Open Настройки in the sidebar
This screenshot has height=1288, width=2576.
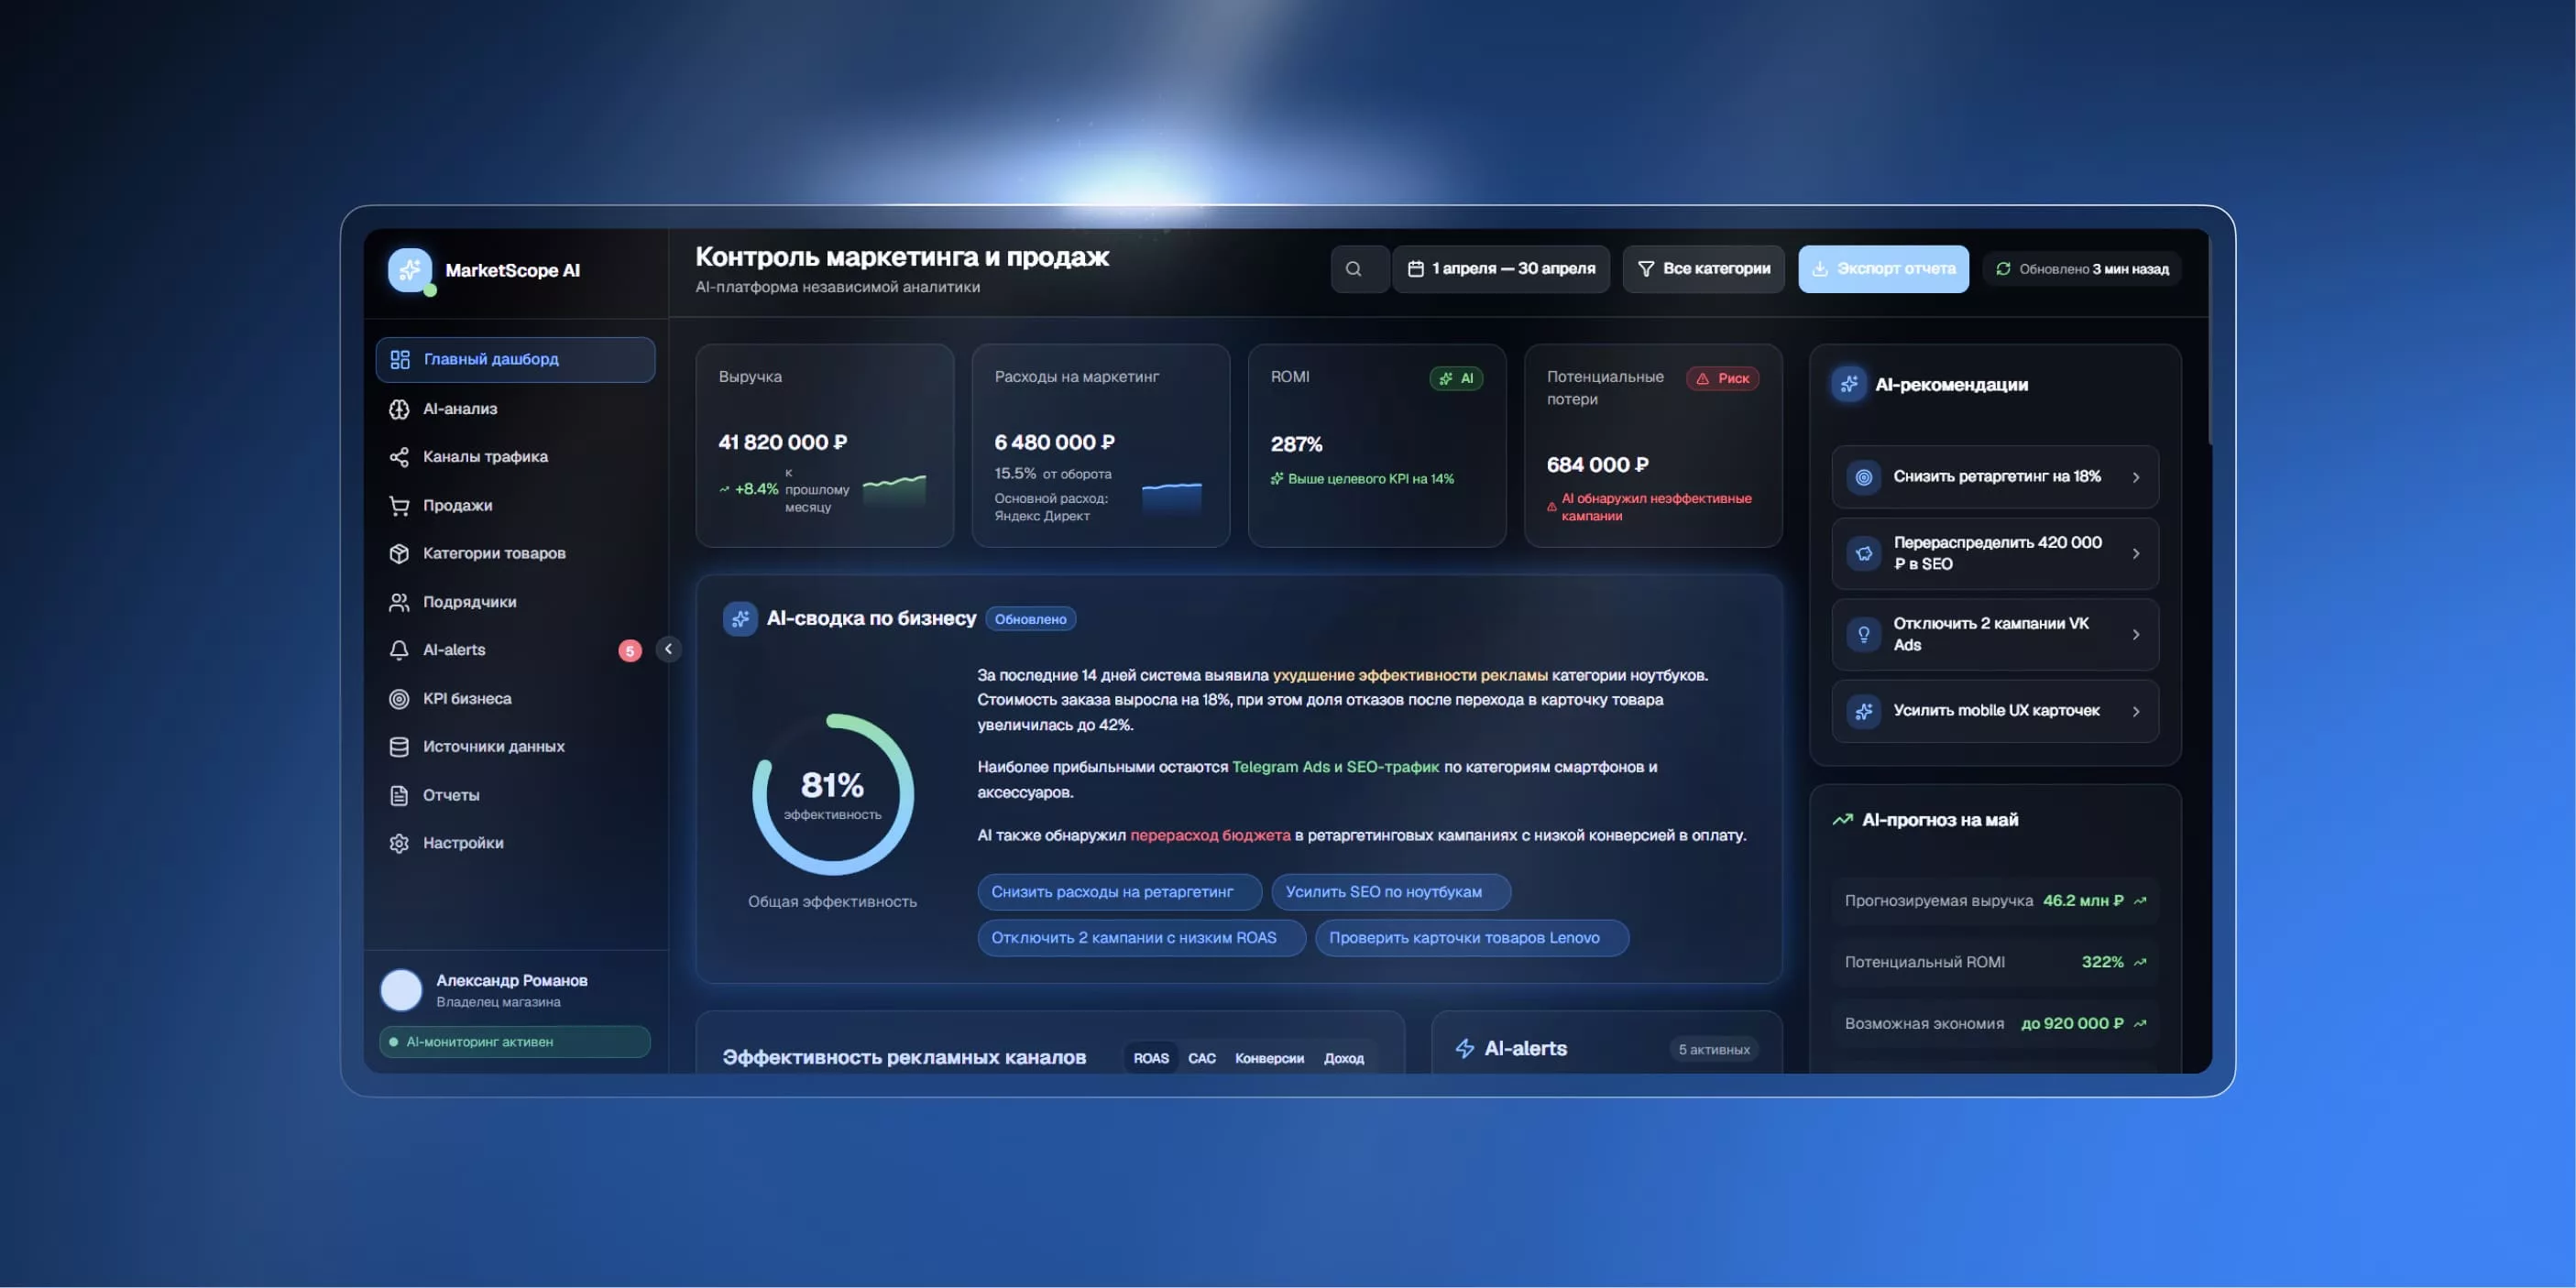click(x=515, y=844)
